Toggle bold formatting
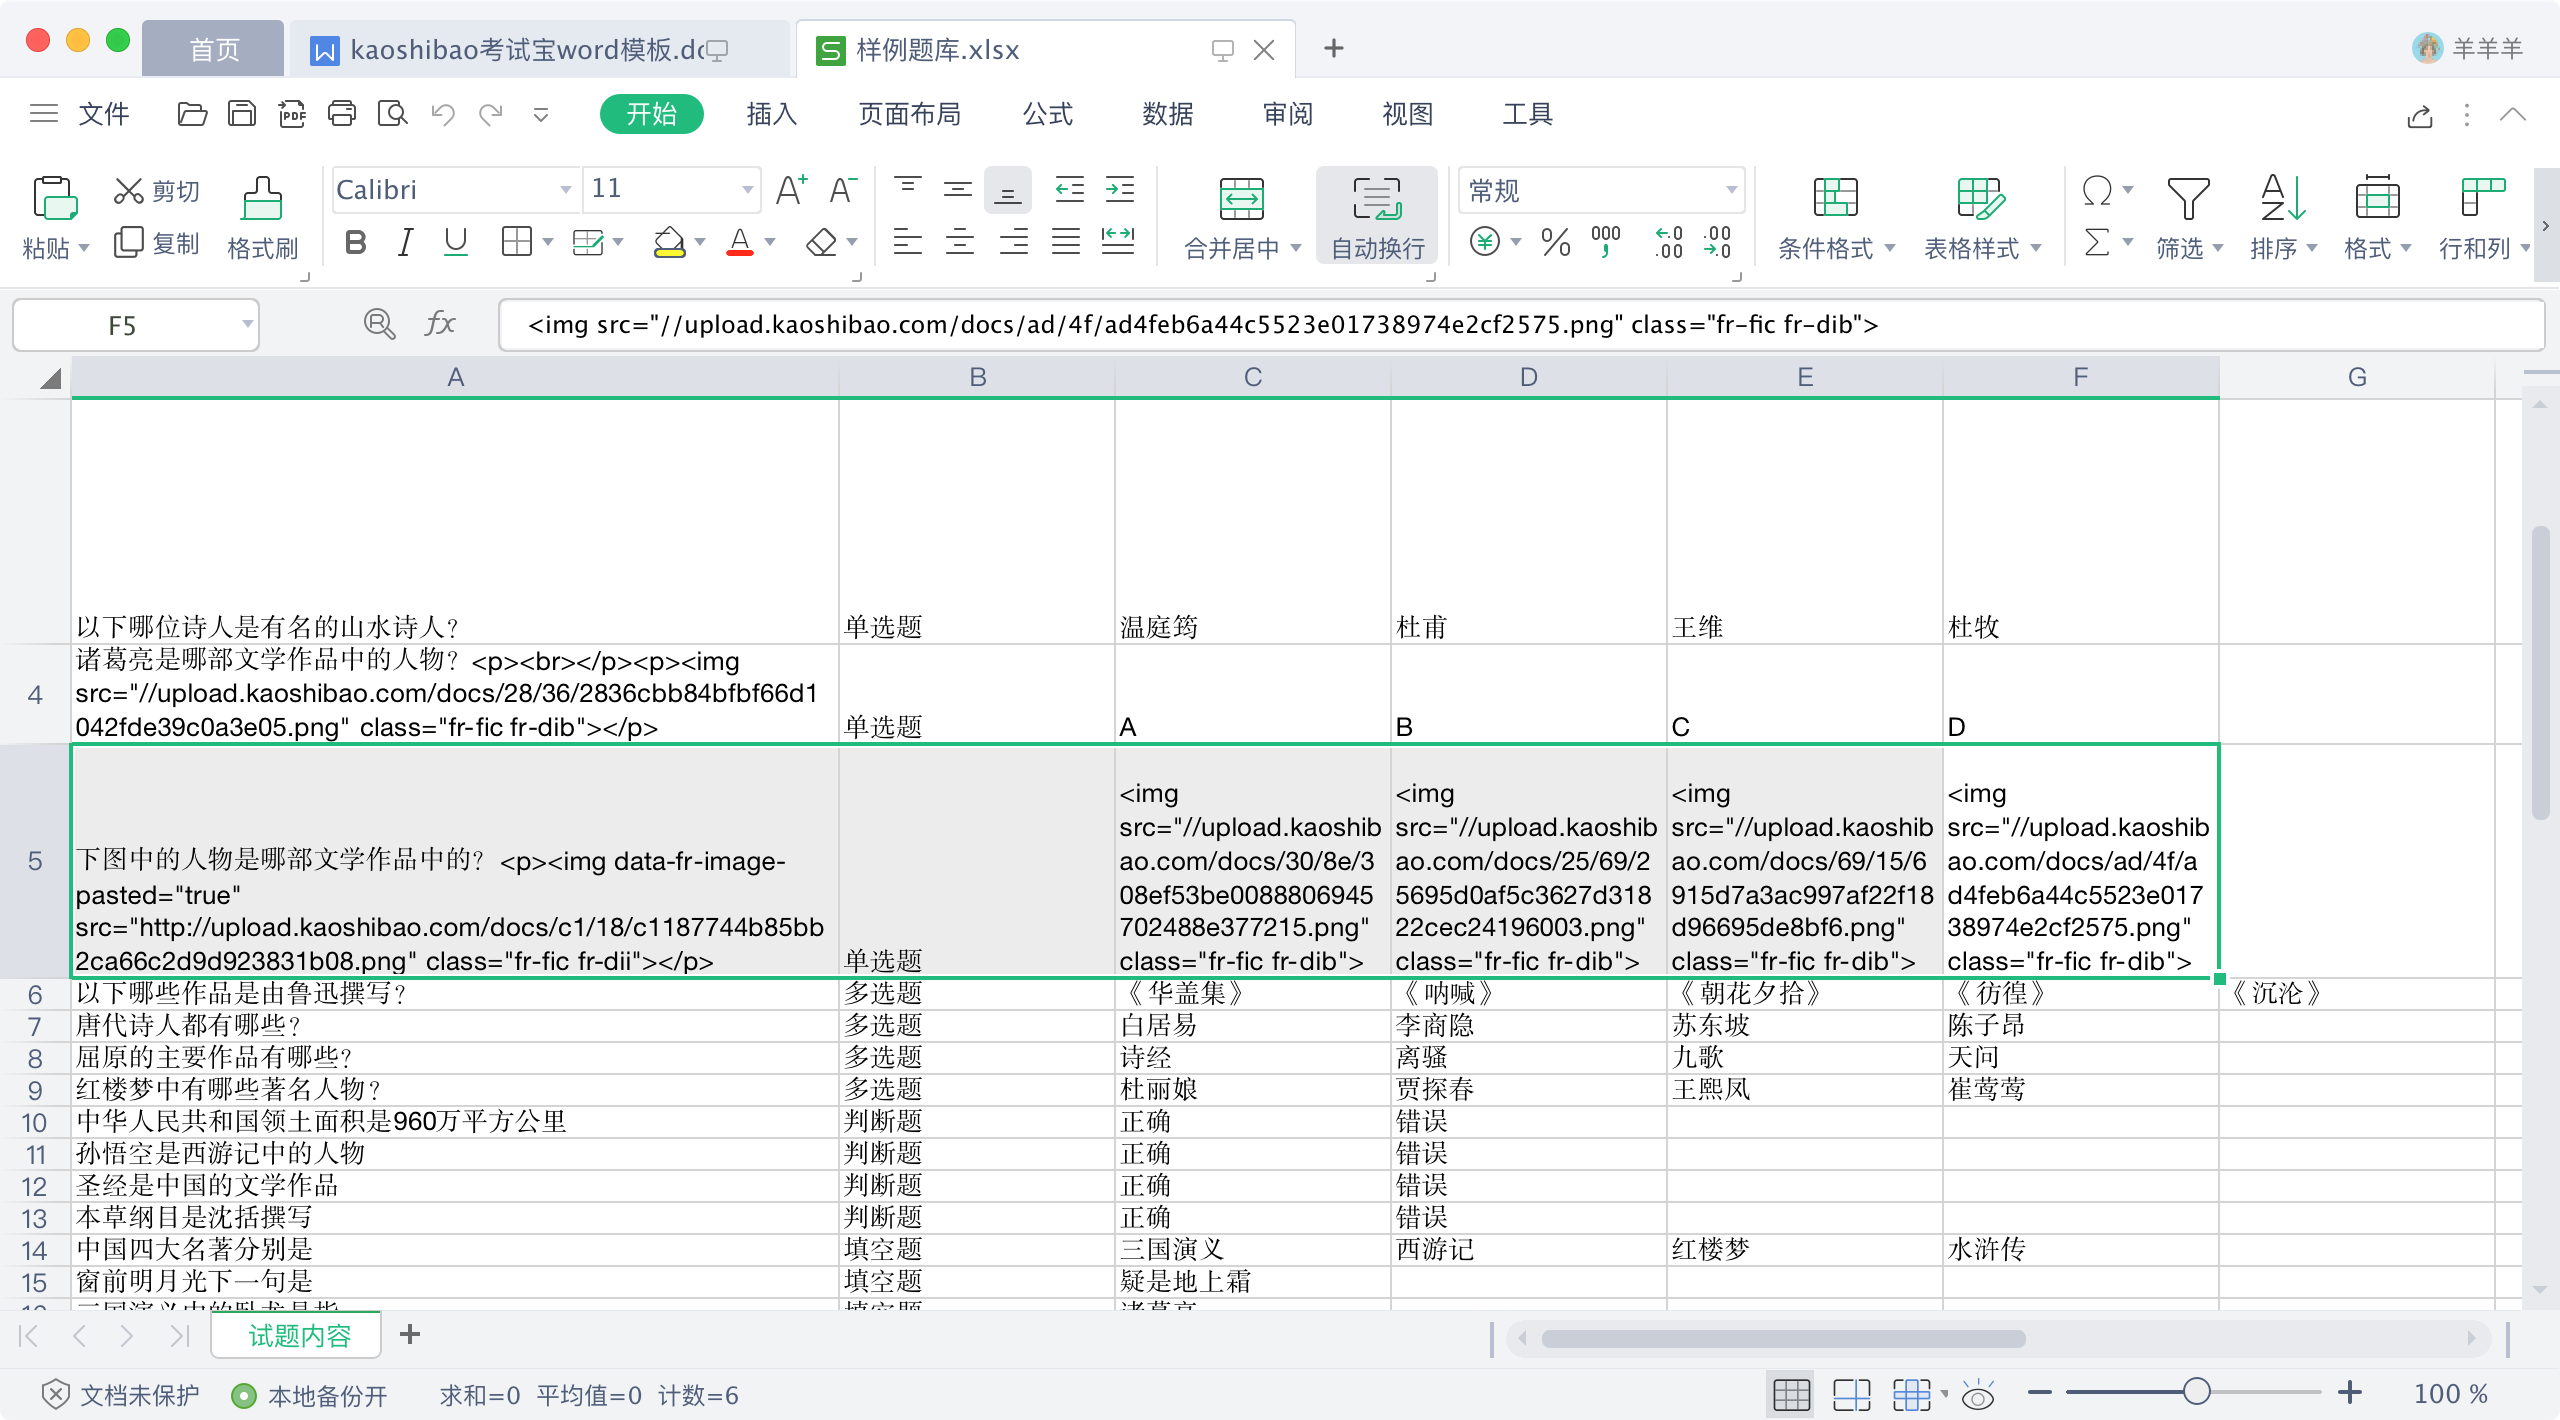Viewport: 2560px width, 1420px height. [x=355, y=242]
